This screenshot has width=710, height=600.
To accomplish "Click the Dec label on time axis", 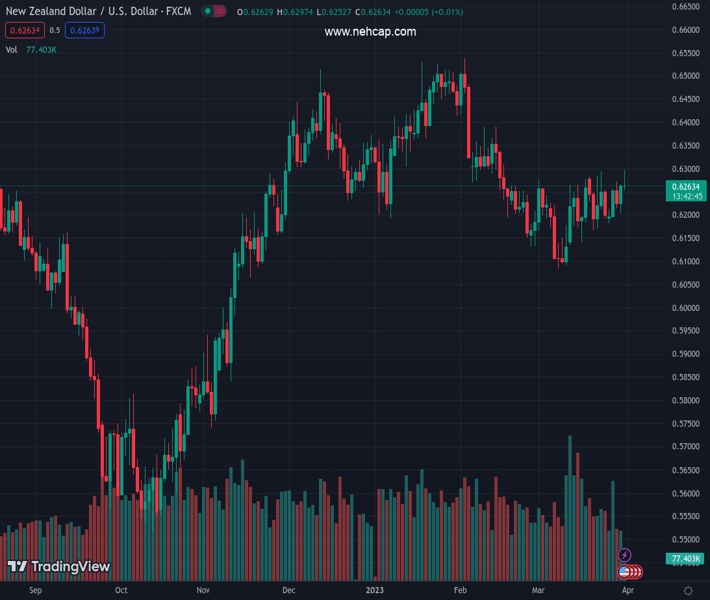I will click(288, 591).
